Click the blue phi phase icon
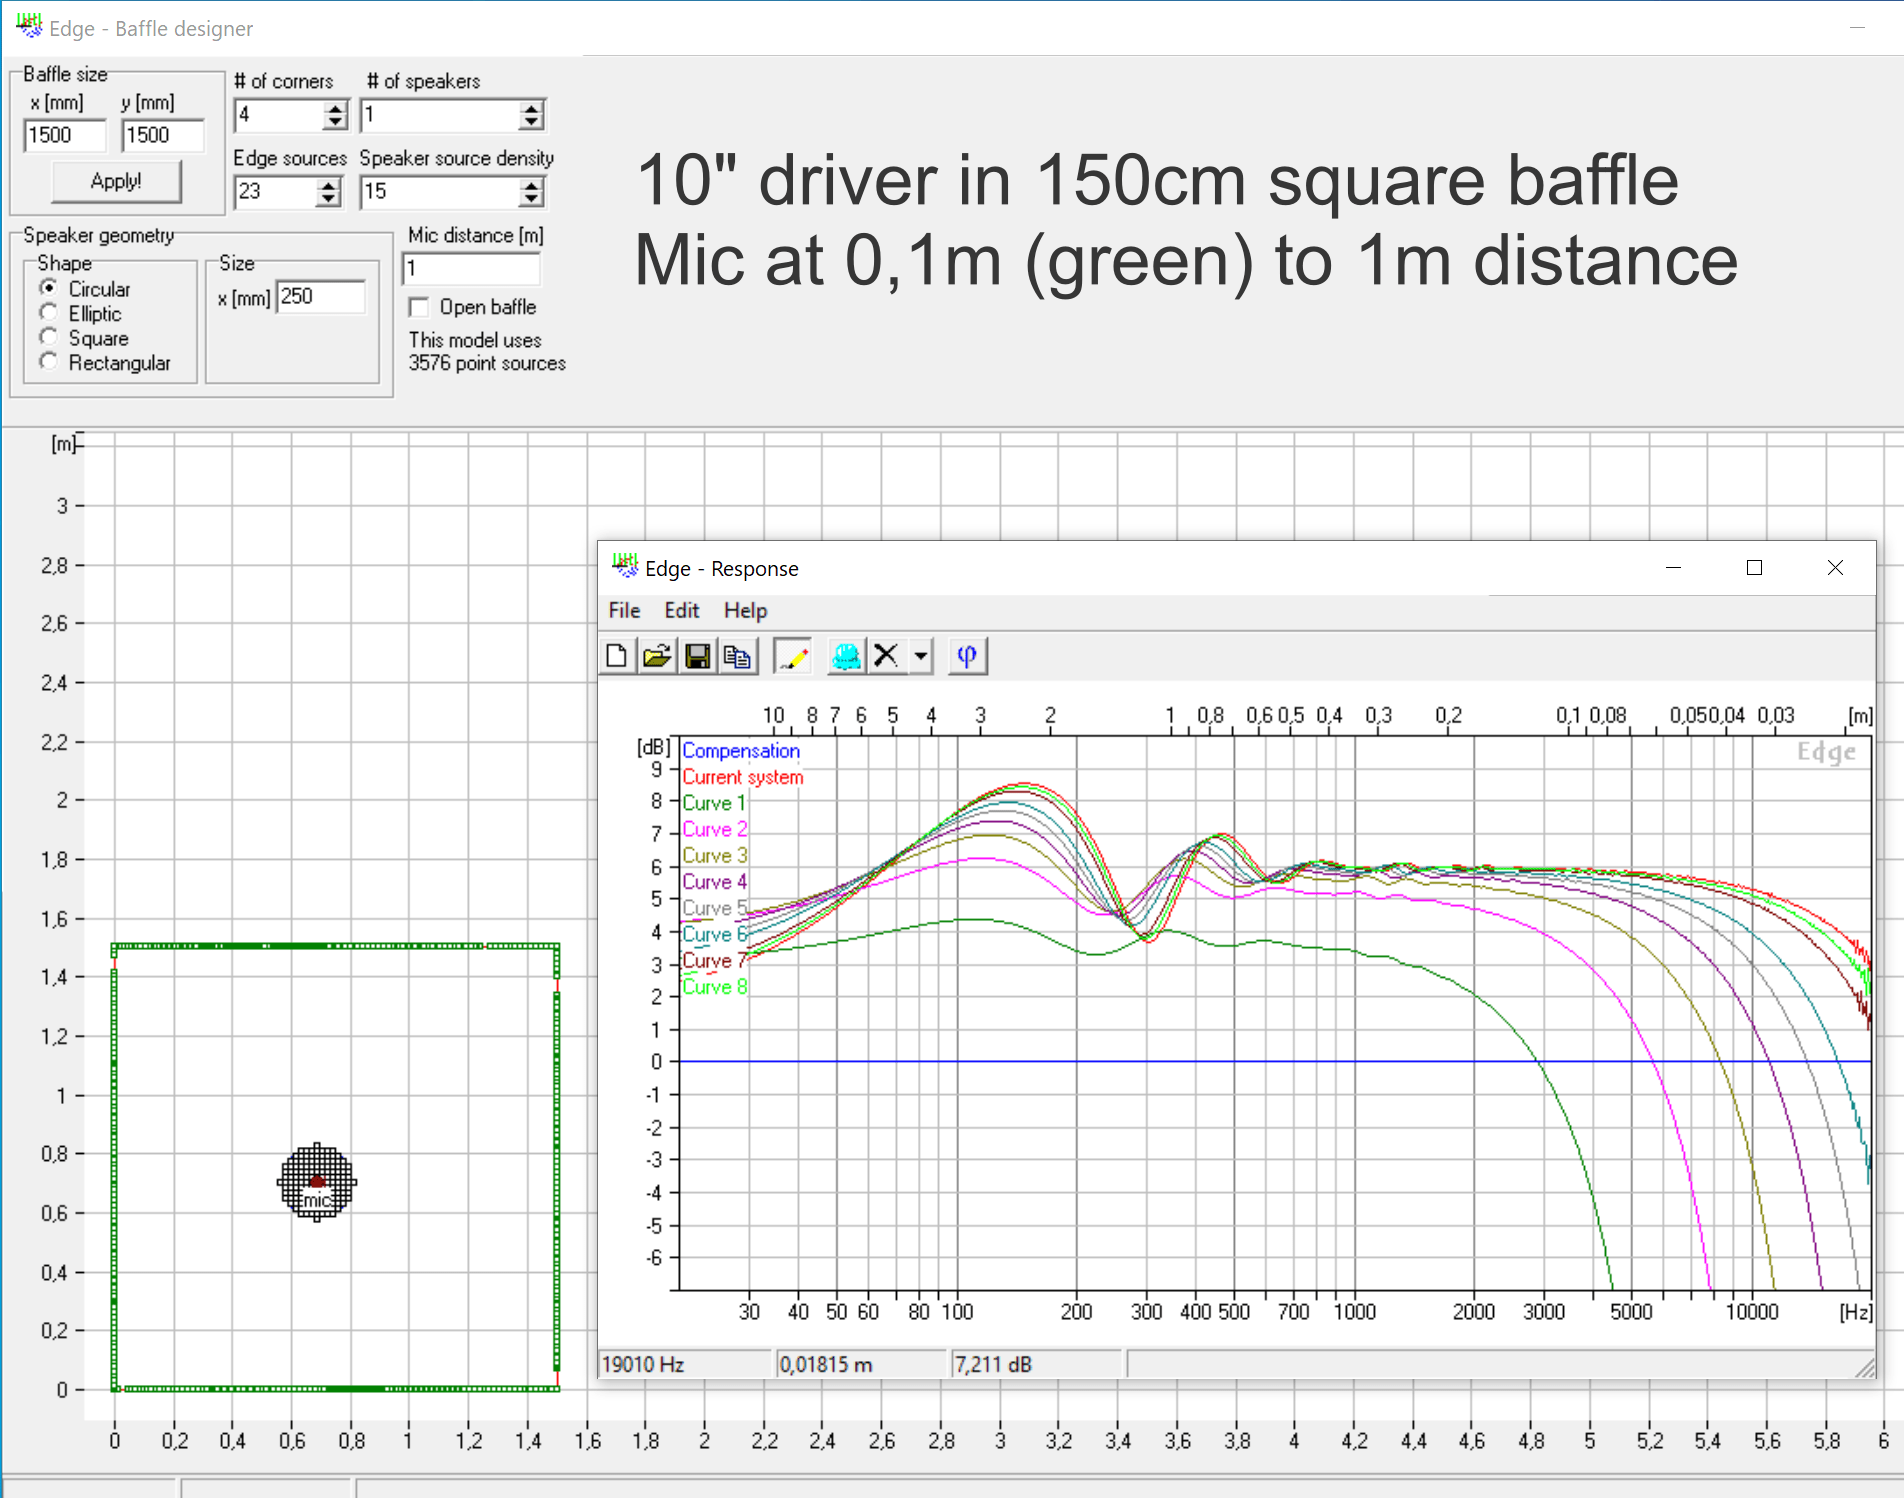Screen dimensions: 1904x1498 coord(967,656)
